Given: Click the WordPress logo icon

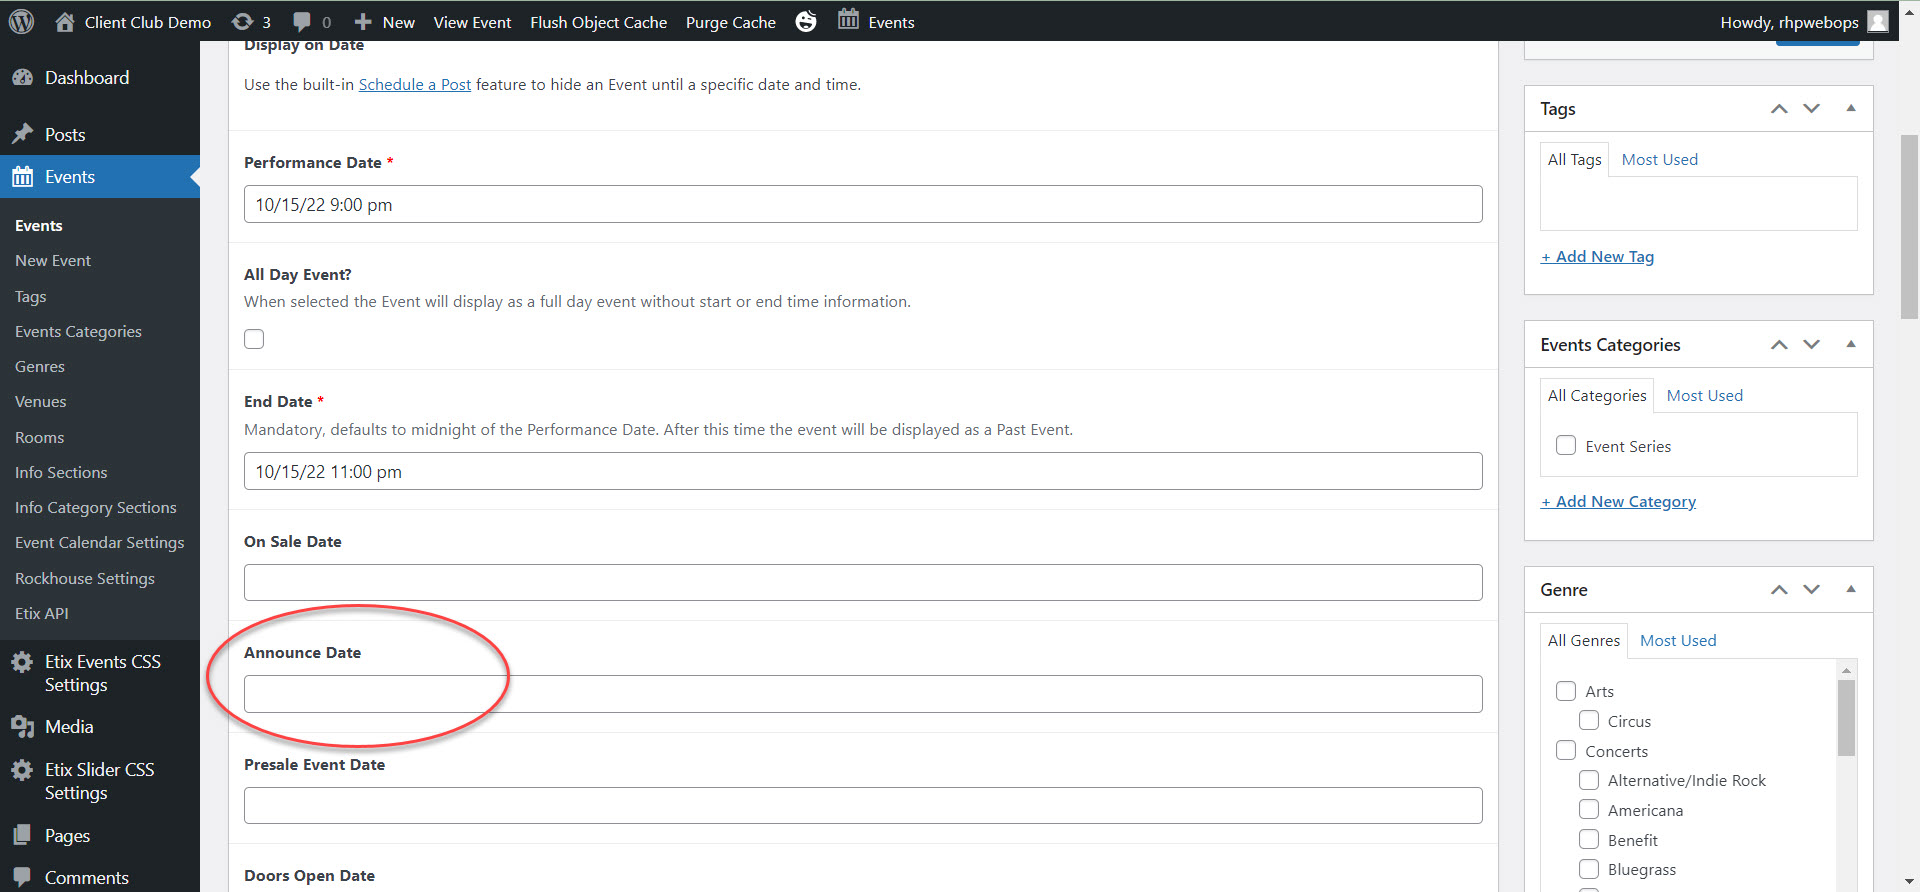Looking at the screenshot, I should pyautogui.click(x=21, y=21).
